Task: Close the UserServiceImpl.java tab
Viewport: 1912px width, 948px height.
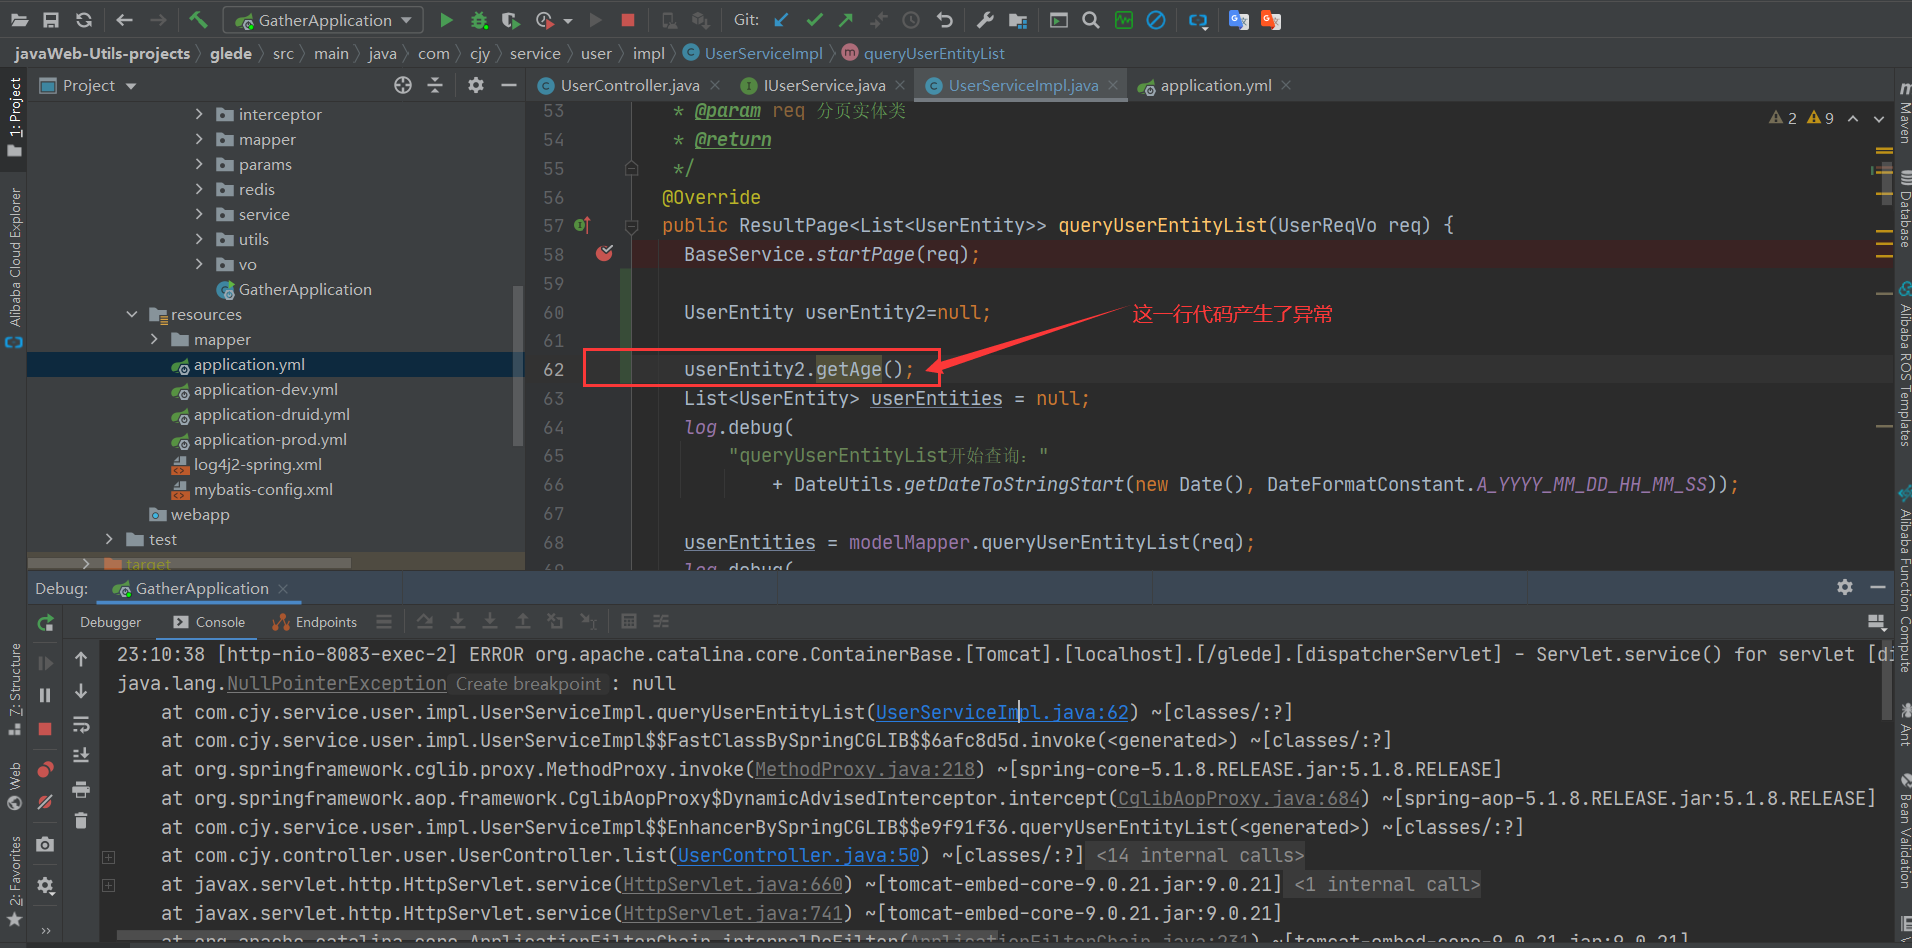Action: tap(1112, 85)
